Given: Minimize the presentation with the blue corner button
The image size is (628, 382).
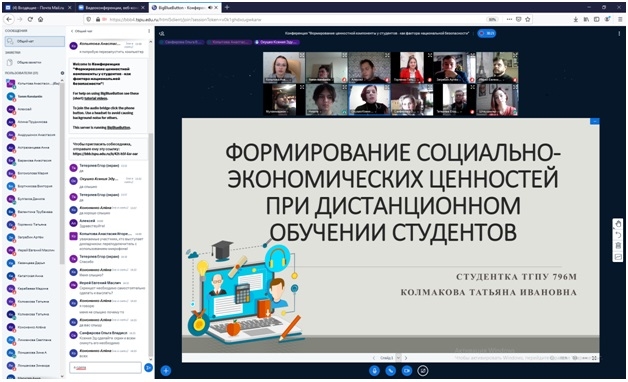Looking at the screenshot, I should (595, 121).
